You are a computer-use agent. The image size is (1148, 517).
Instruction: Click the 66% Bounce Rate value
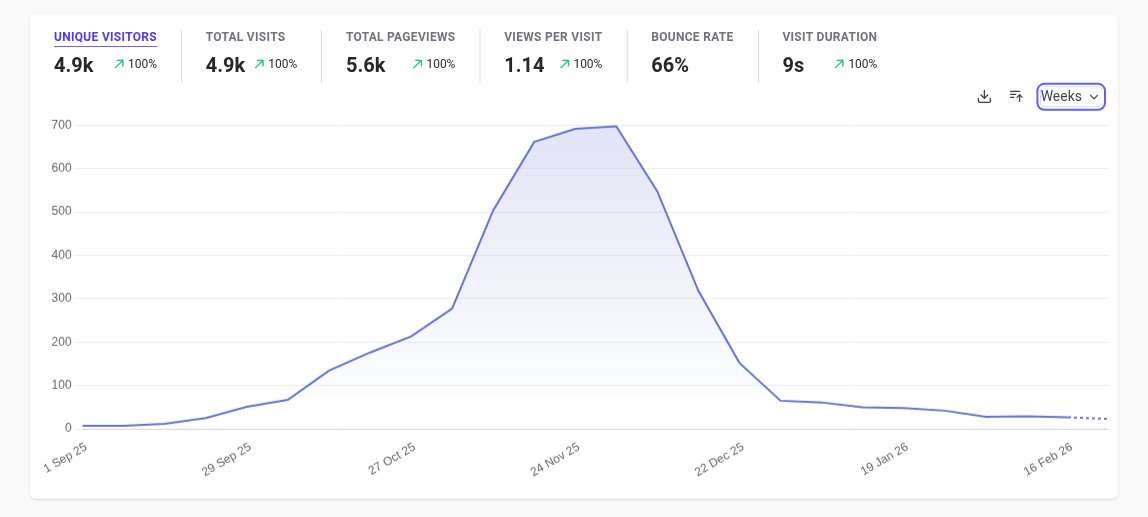pos(670,65)
